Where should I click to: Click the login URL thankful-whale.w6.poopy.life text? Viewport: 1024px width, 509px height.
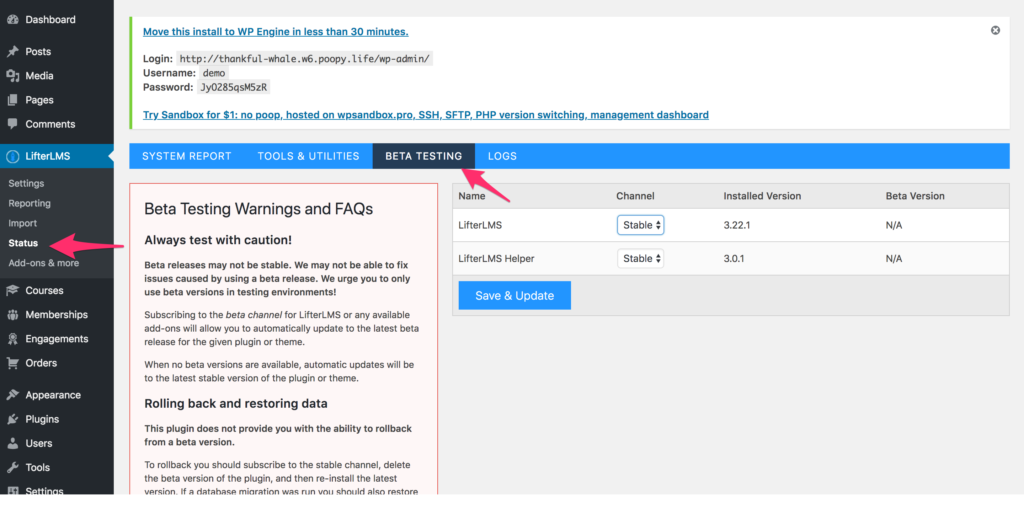pos(305,58)
